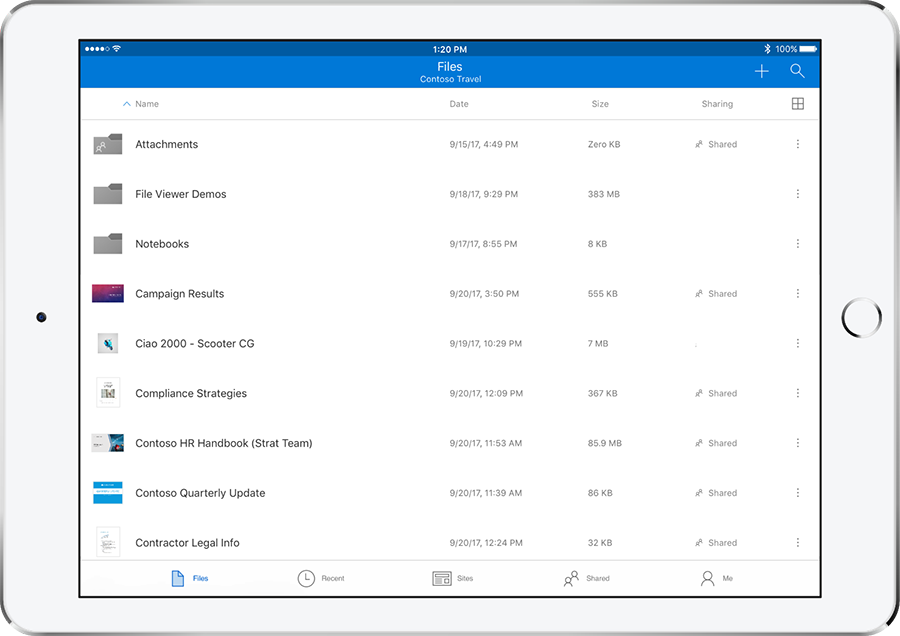900x636 pixels.
Task: Sort list by the Date column header
Action: (x=459, y=104)
